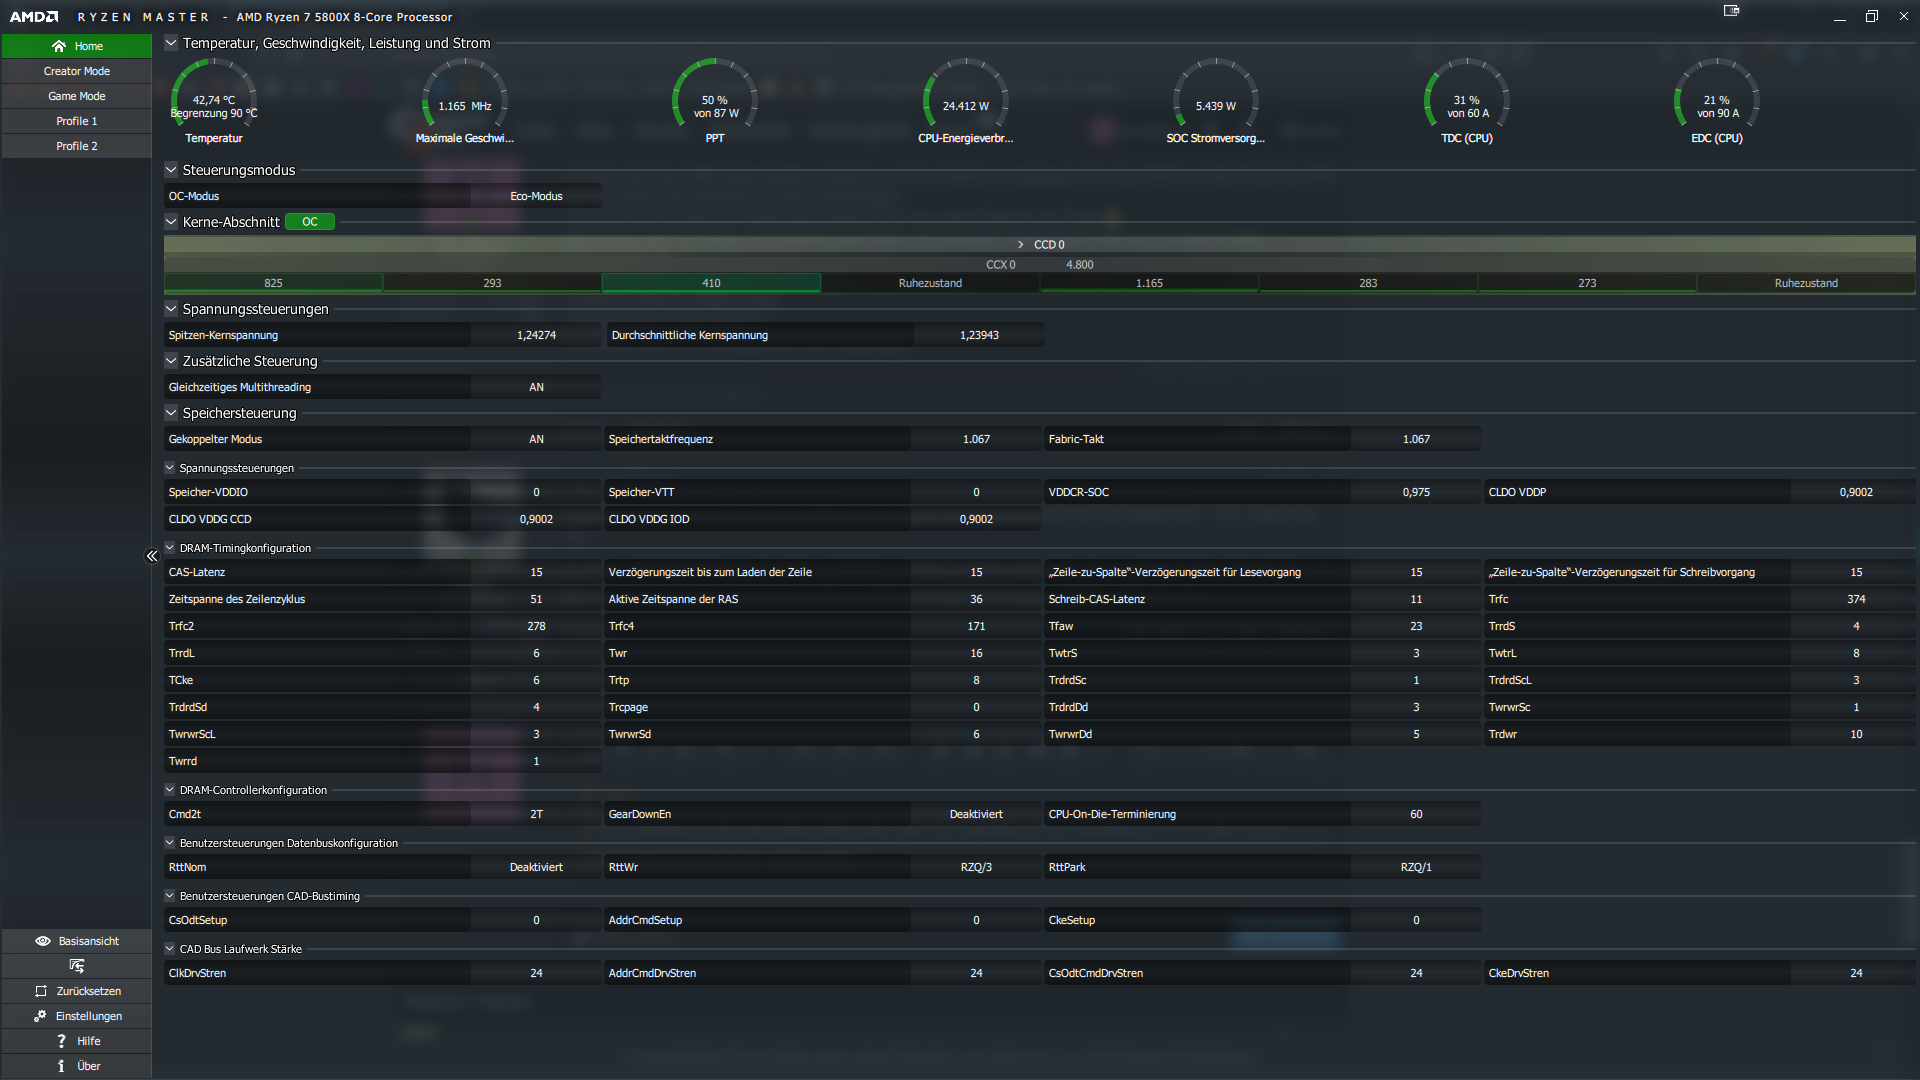Image resolution: width=1920 pixels, height=1080 pixels.
Task: Switch to Creator Mode tab
Action: [x=76, y=71]
